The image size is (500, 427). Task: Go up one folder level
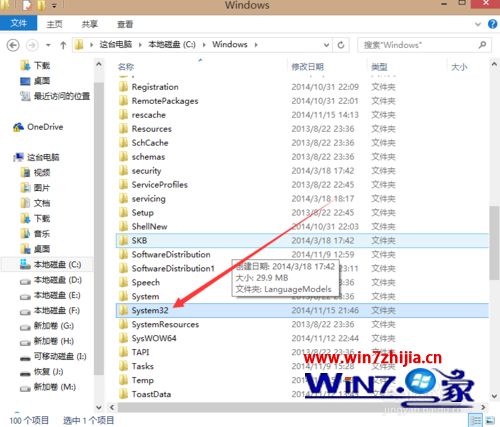pos(63,45)
